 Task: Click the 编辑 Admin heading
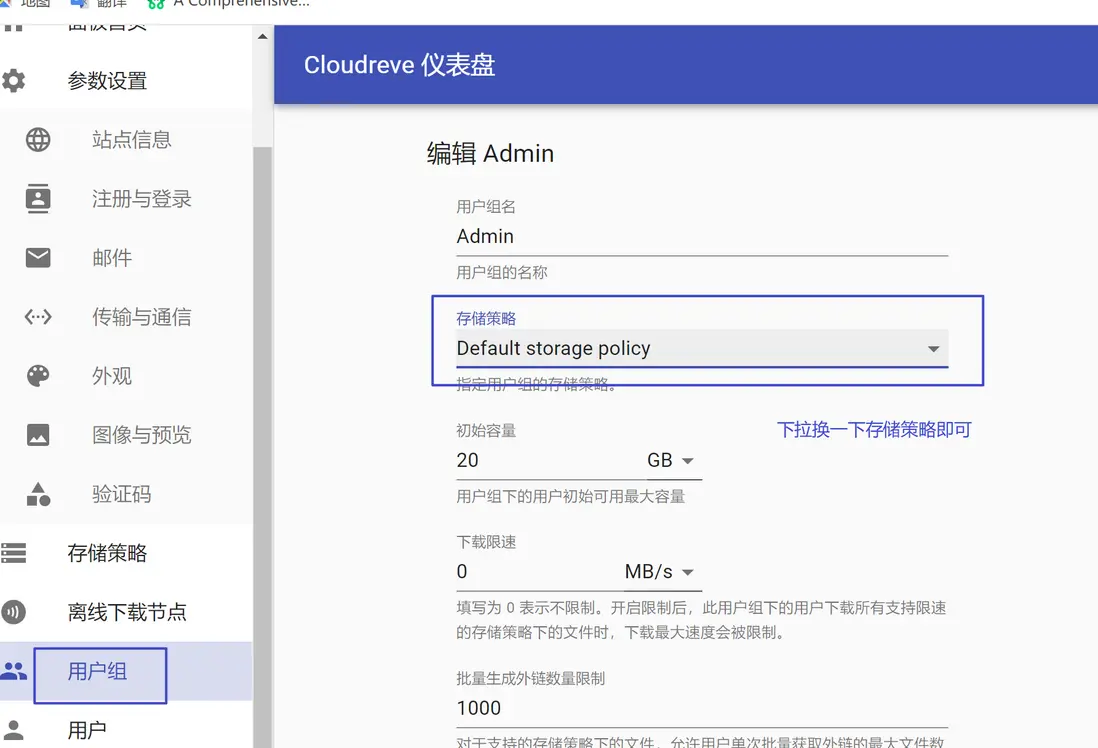click(x=490, y=153)
